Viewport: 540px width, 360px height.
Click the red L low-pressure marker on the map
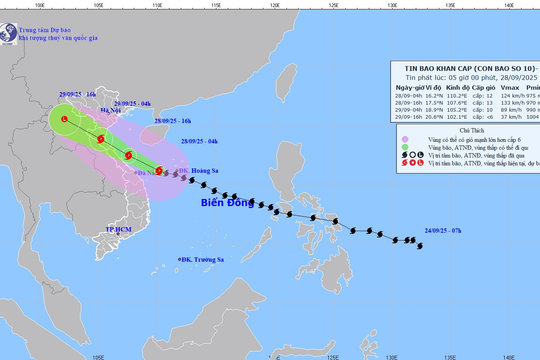(x=64, y=119)
